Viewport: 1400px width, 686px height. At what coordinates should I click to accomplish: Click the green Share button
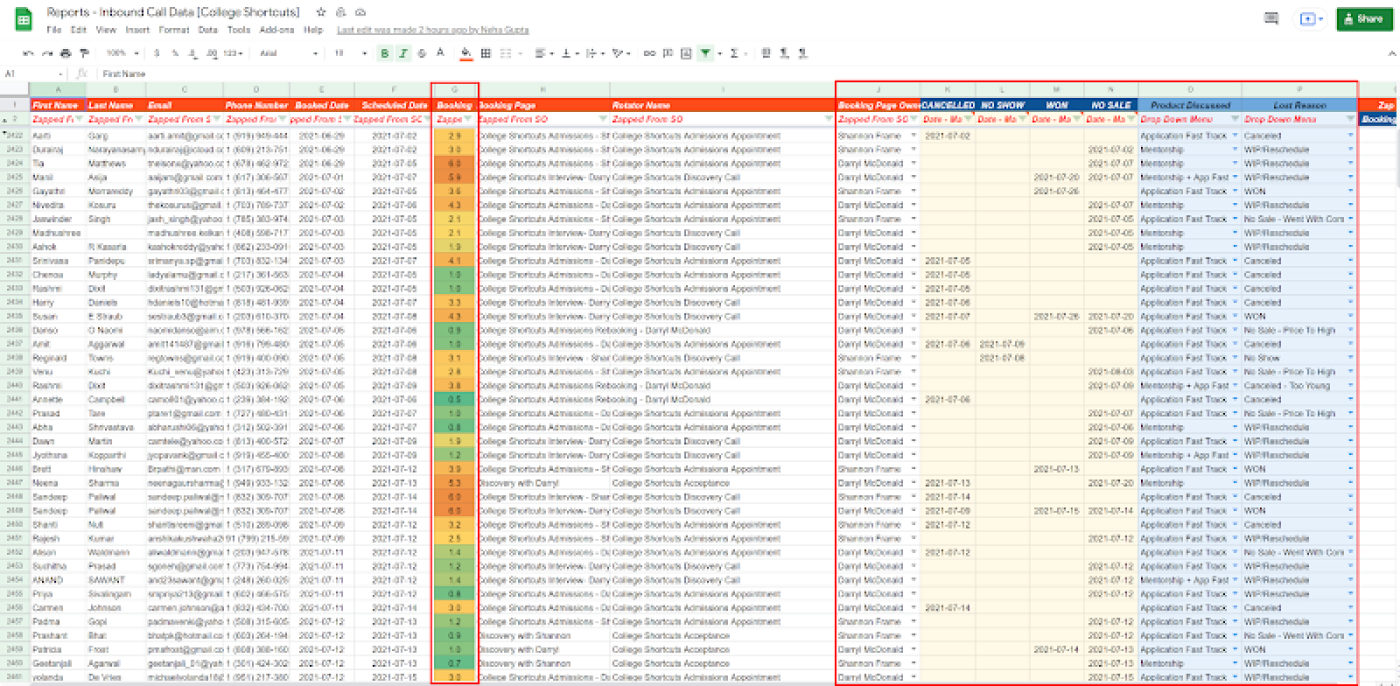coord(1364,18)
